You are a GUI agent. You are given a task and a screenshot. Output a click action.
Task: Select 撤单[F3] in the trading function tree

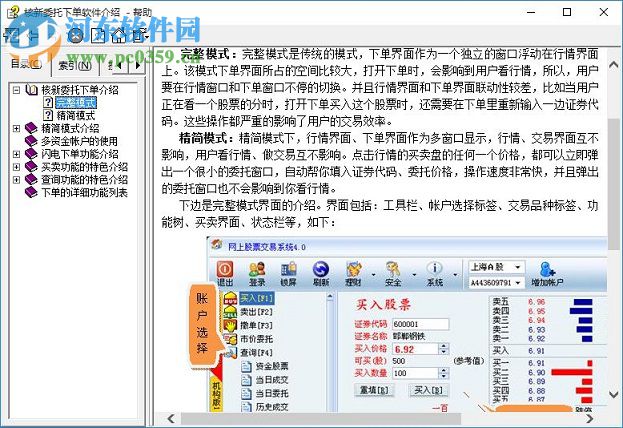point(257,325)
